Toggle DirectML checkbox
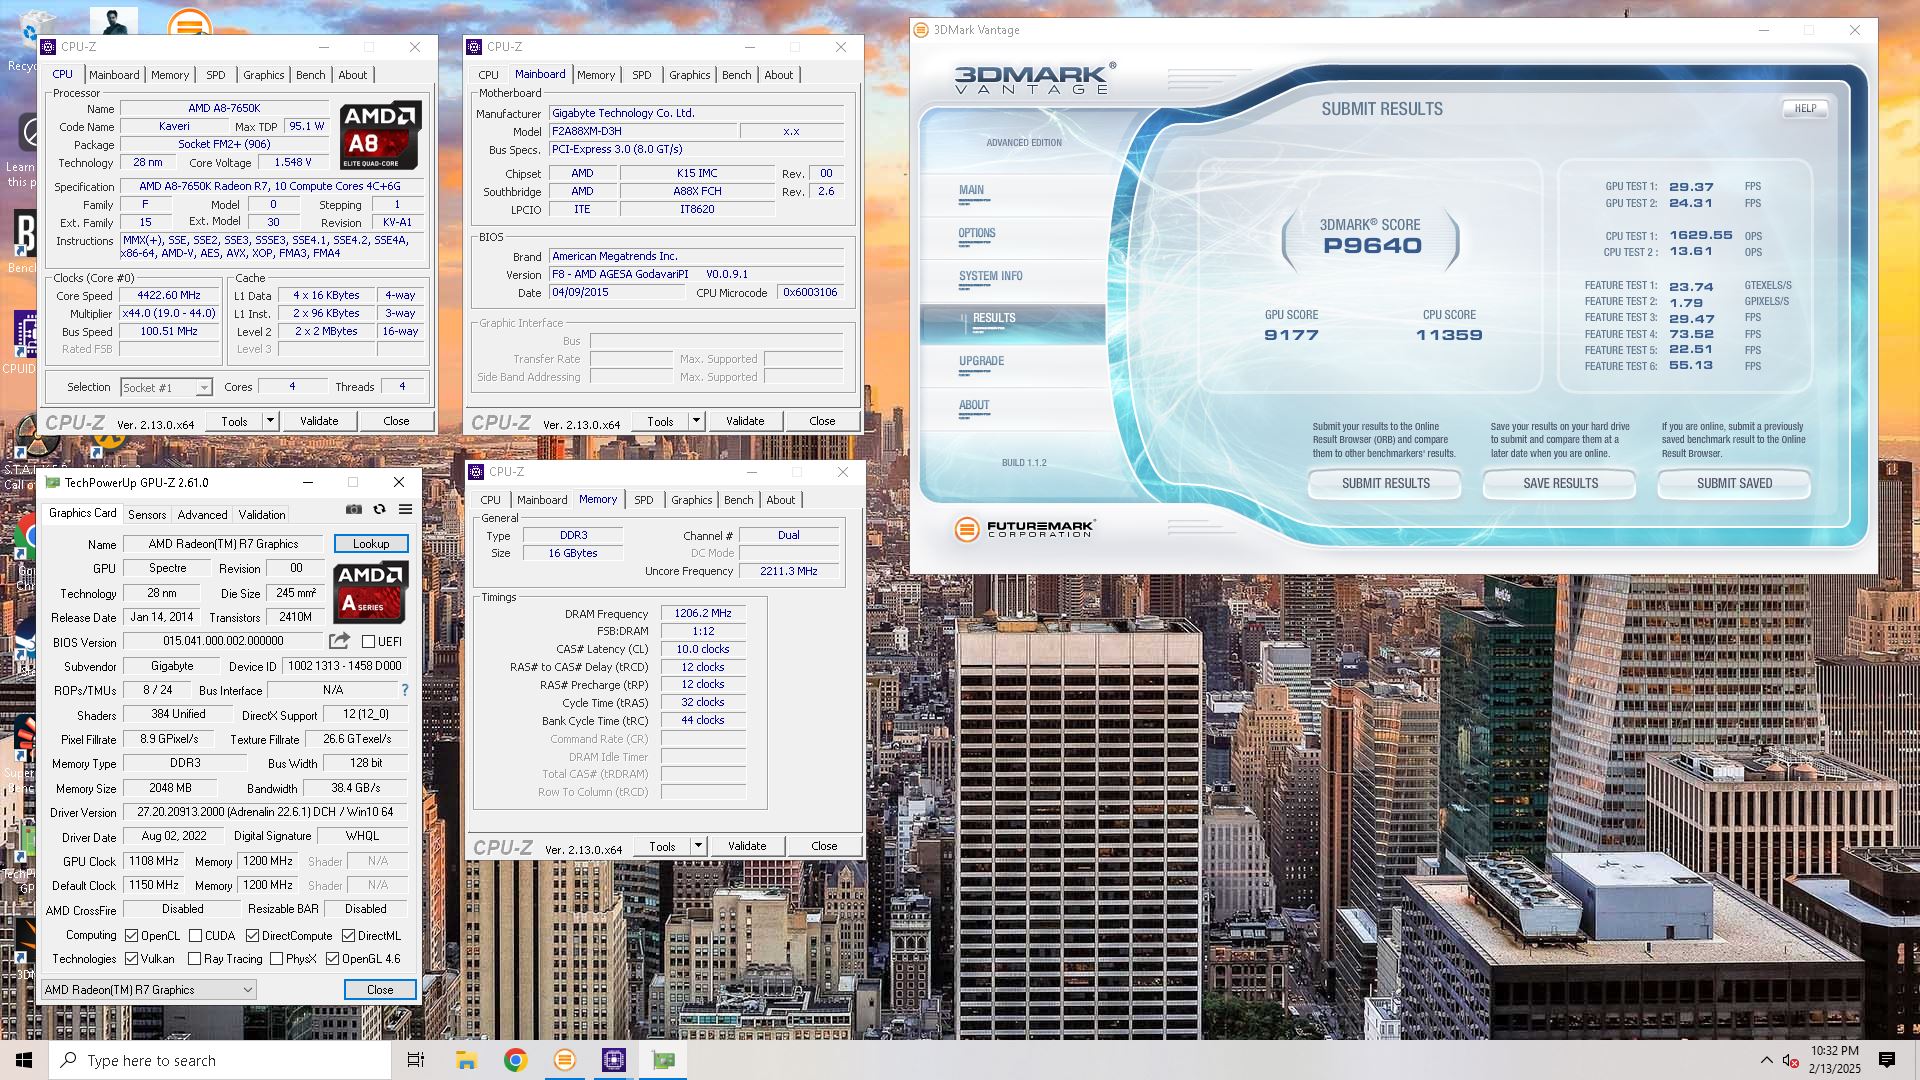Screen dimensions: 1920x1080 (348, 936)
